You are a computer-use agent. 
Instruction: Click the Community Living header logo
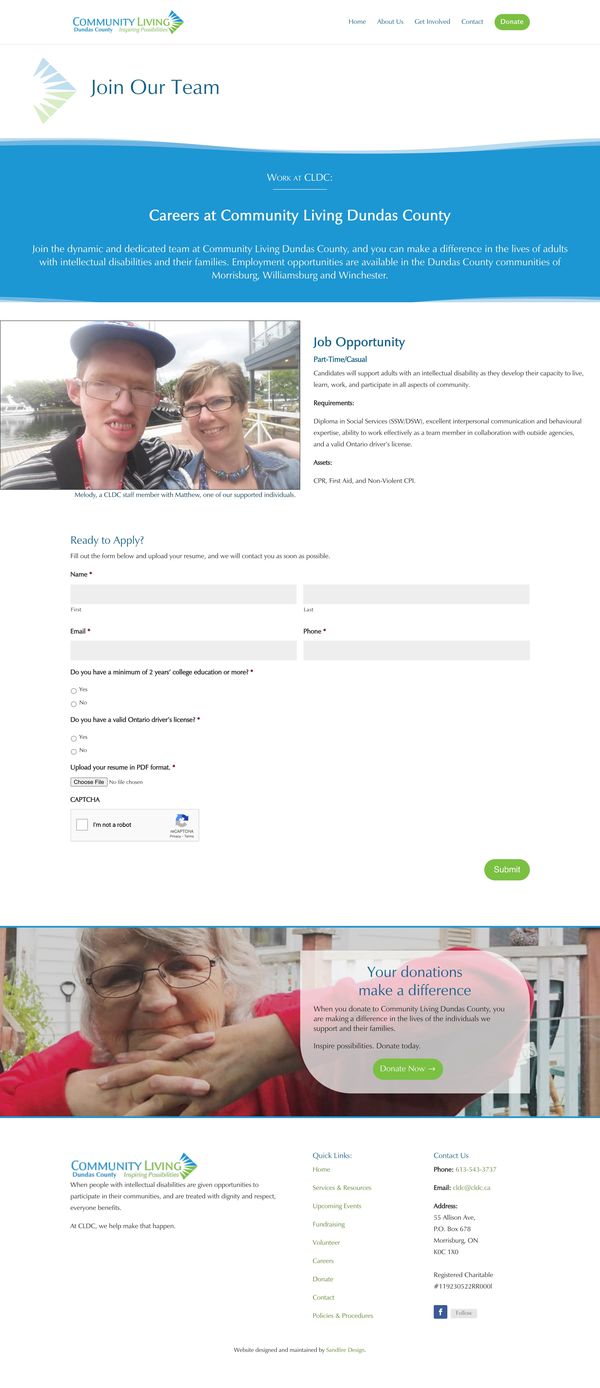click(x=128, y=22)
